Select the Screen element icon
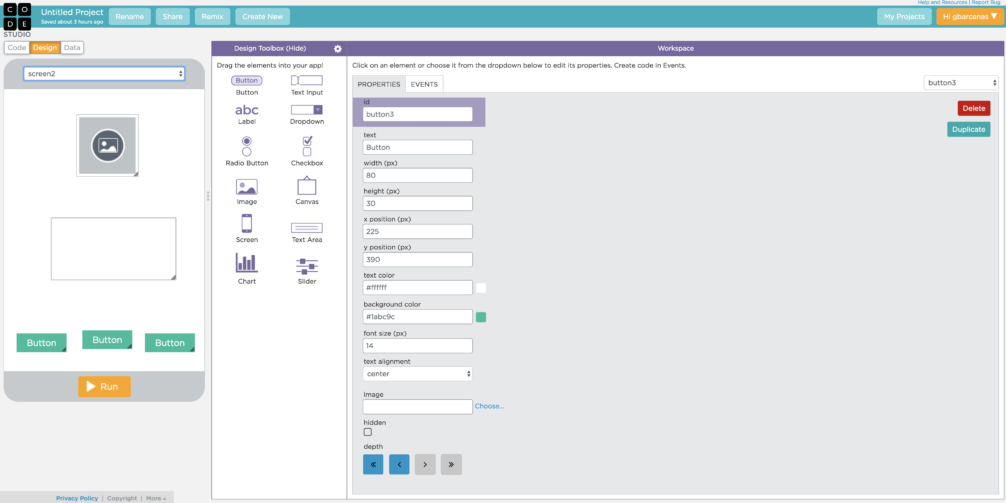 [246, 223]
